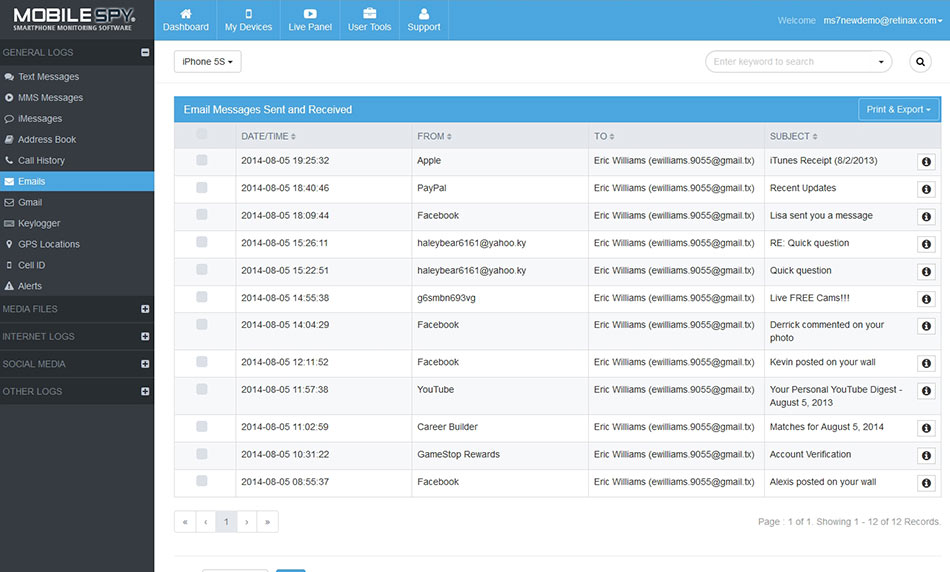The width and height of the screenshot is (950, 572).
Task: Go to GPS Locations log
Action: [x=48, y=244]
